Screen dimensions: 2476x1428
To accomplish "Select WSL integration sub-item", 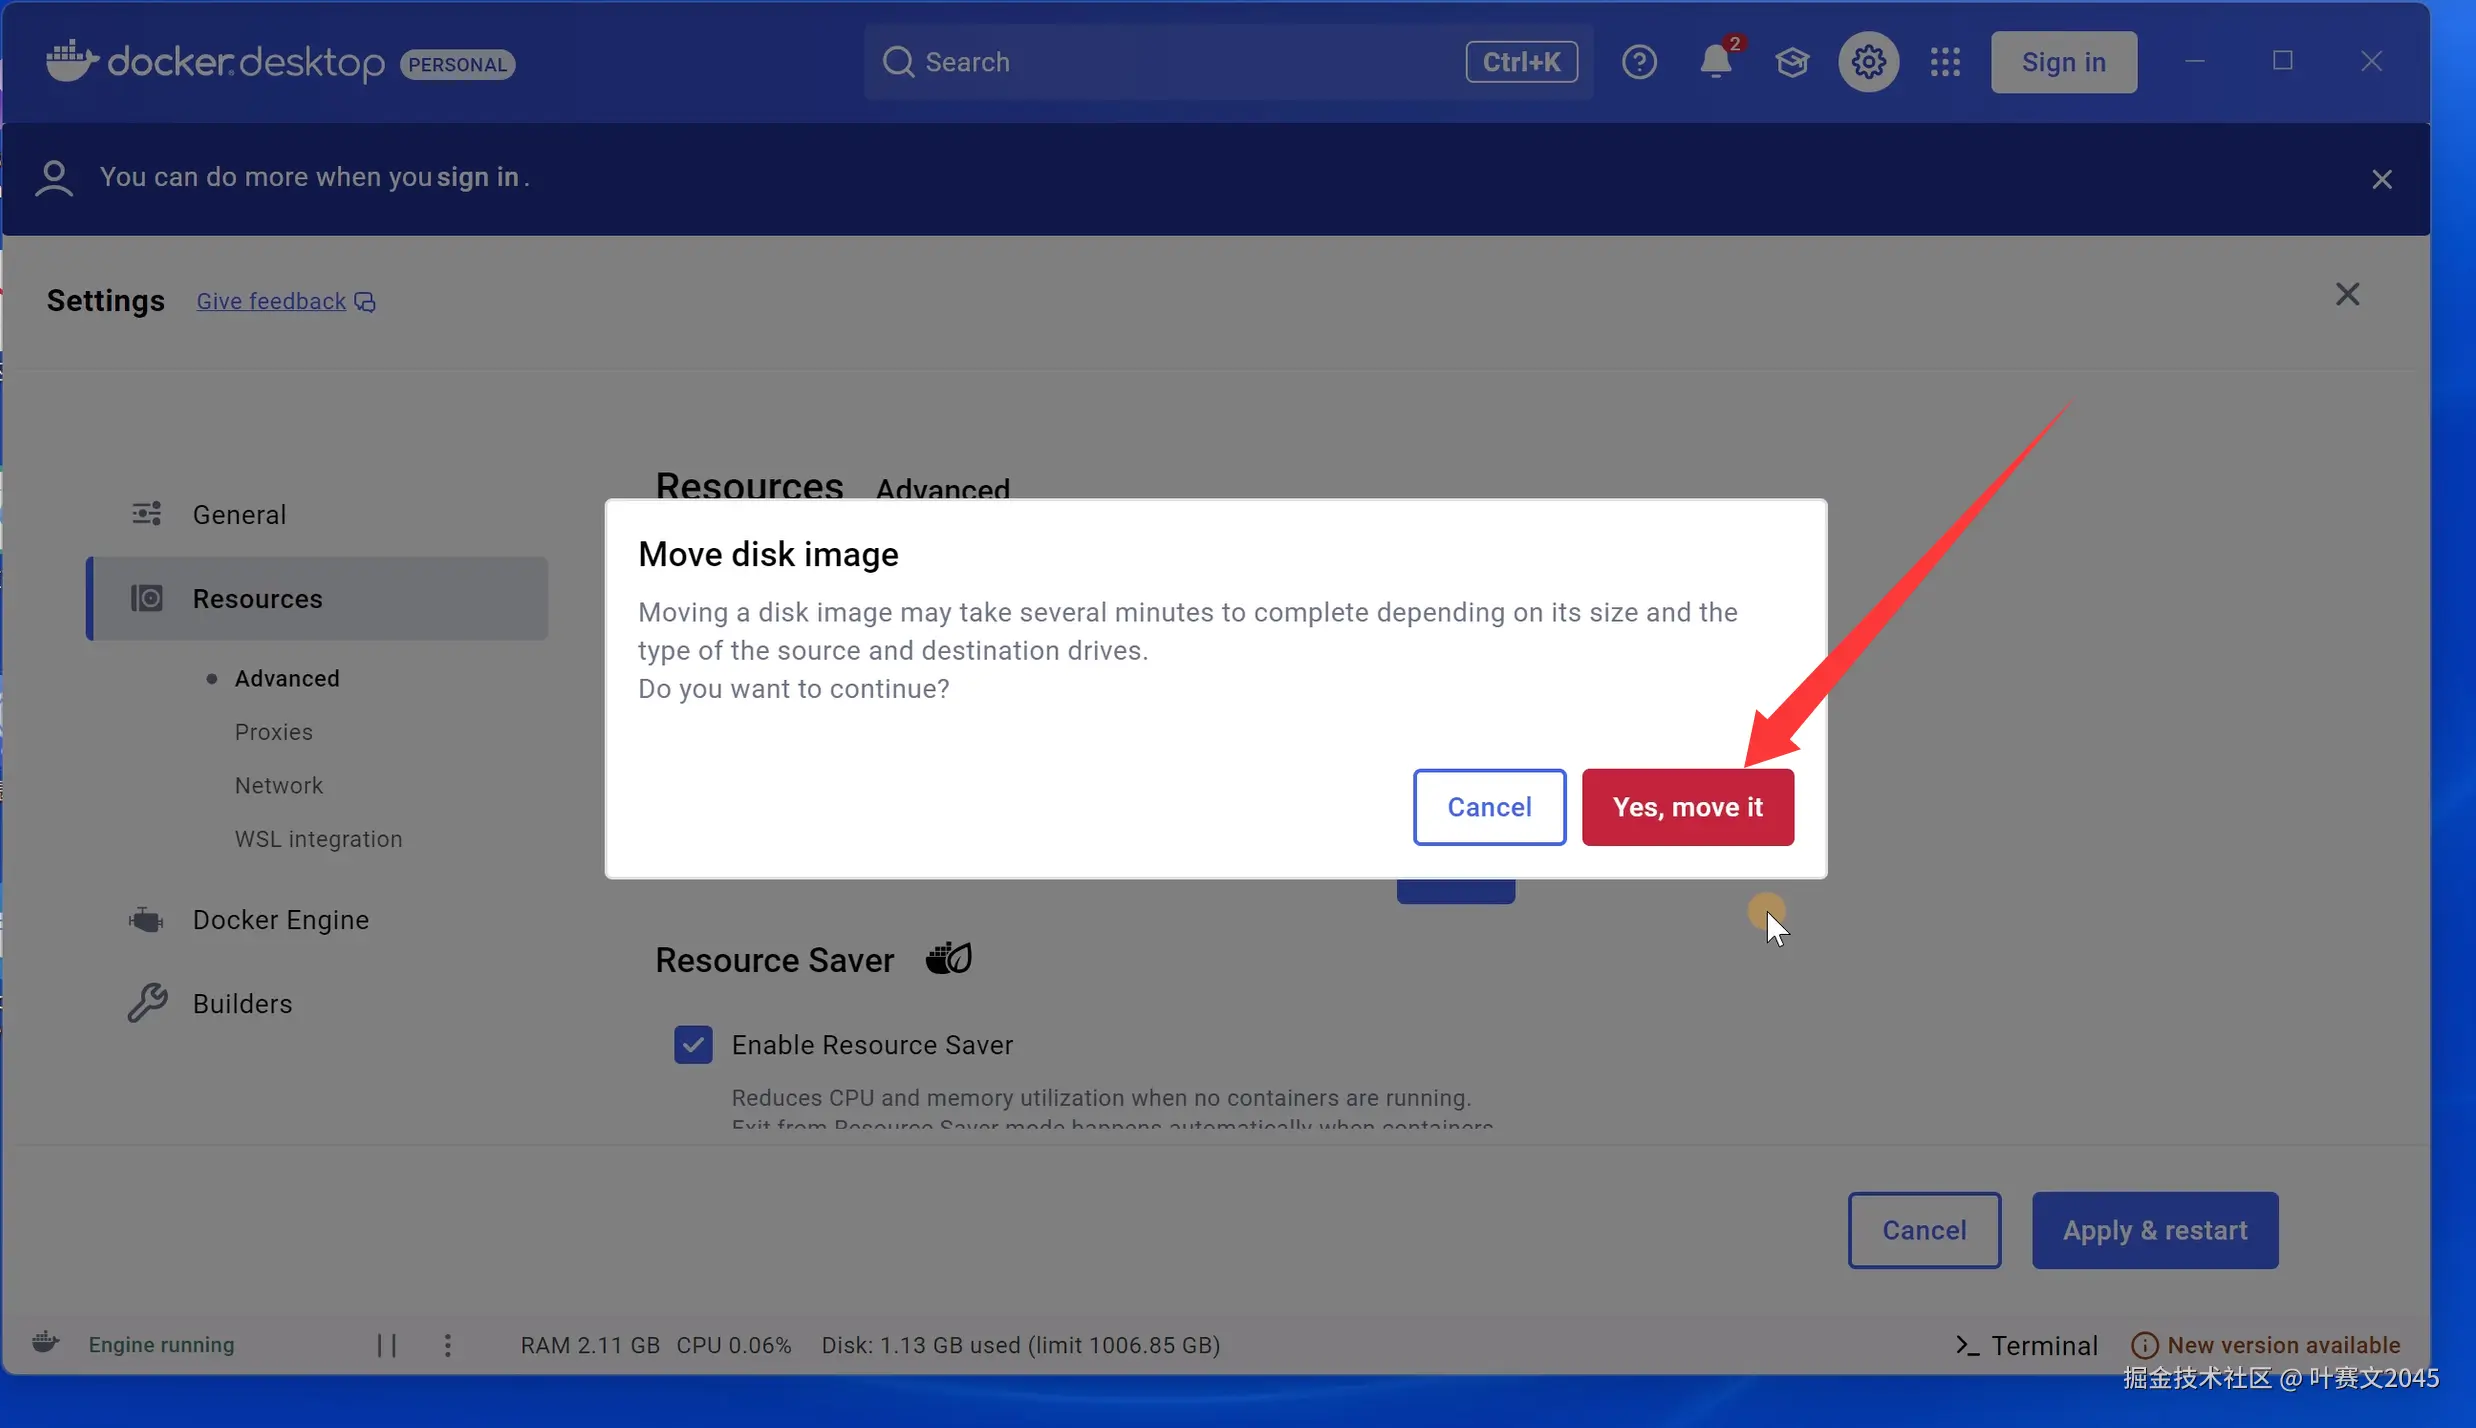I will point(318,839).
